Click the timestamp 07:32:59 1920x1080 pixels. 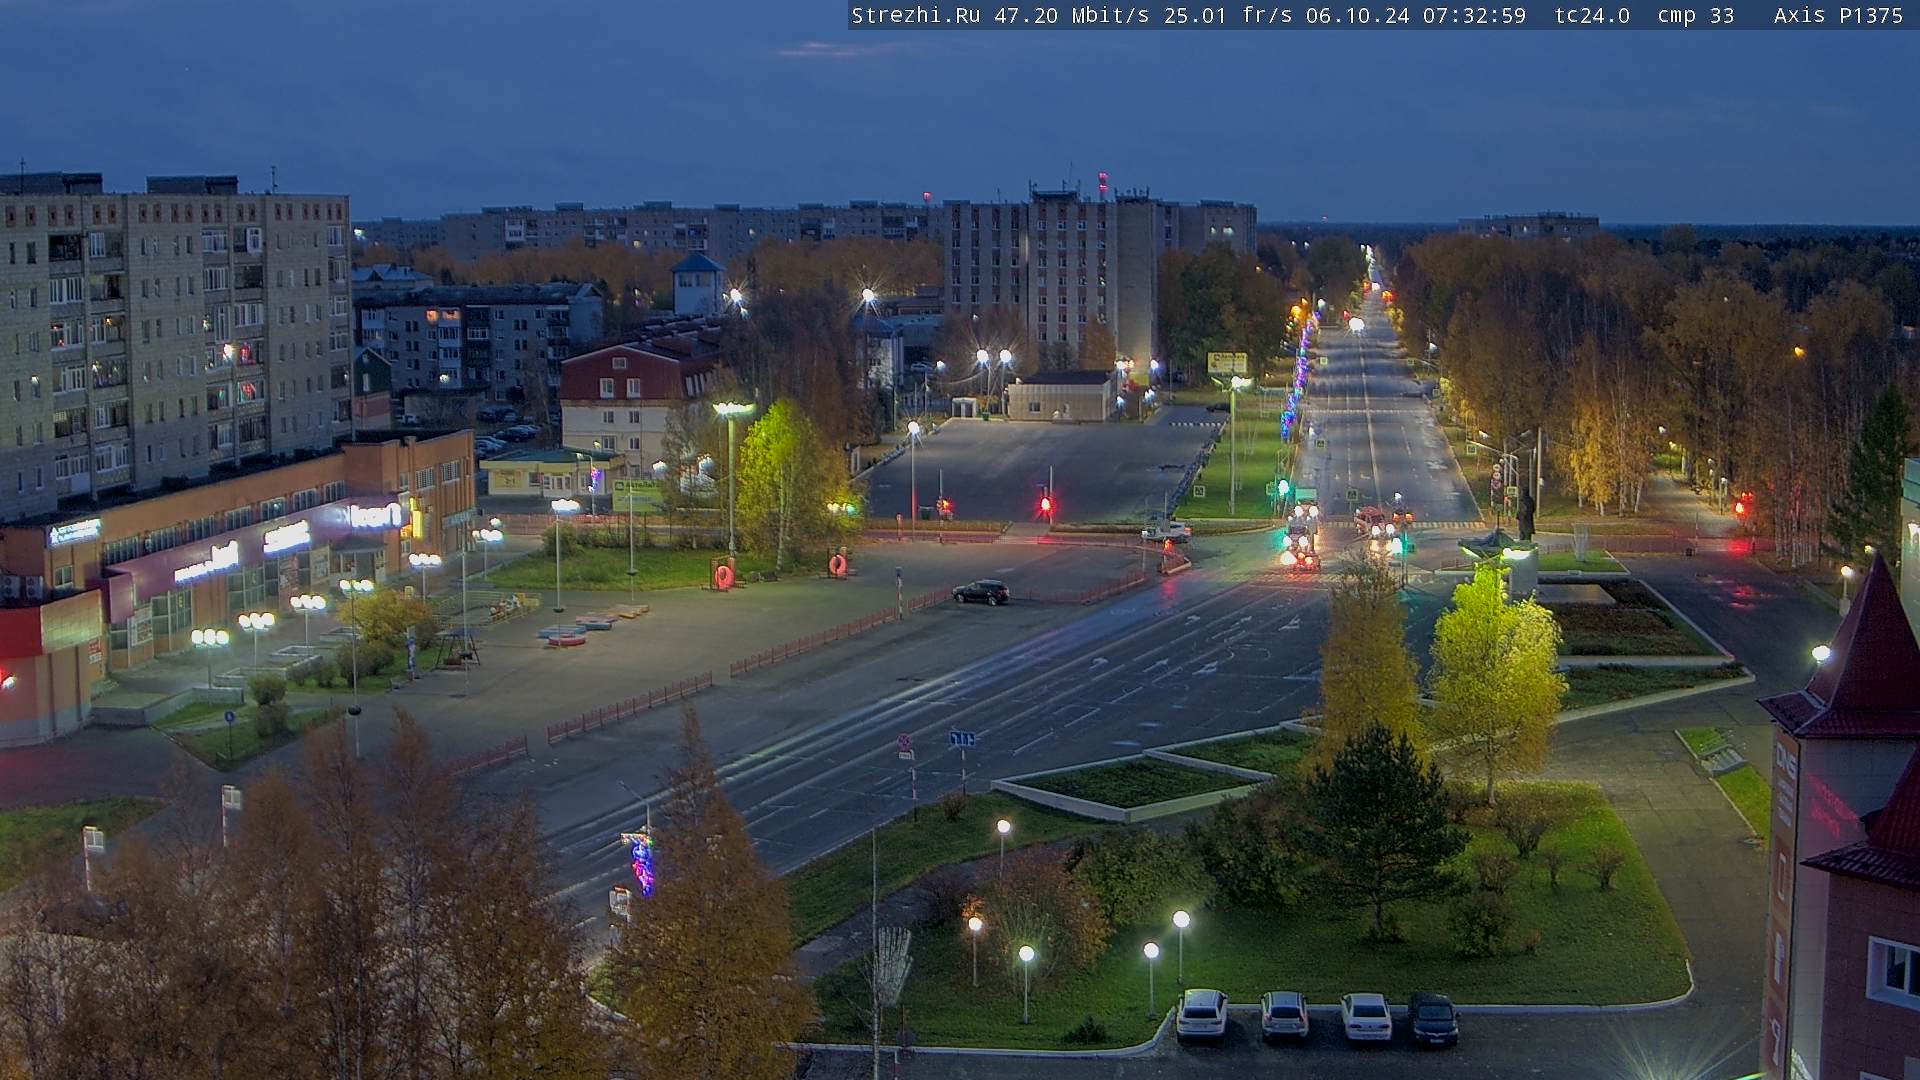pyautogui.click(x=1474, y=15)
